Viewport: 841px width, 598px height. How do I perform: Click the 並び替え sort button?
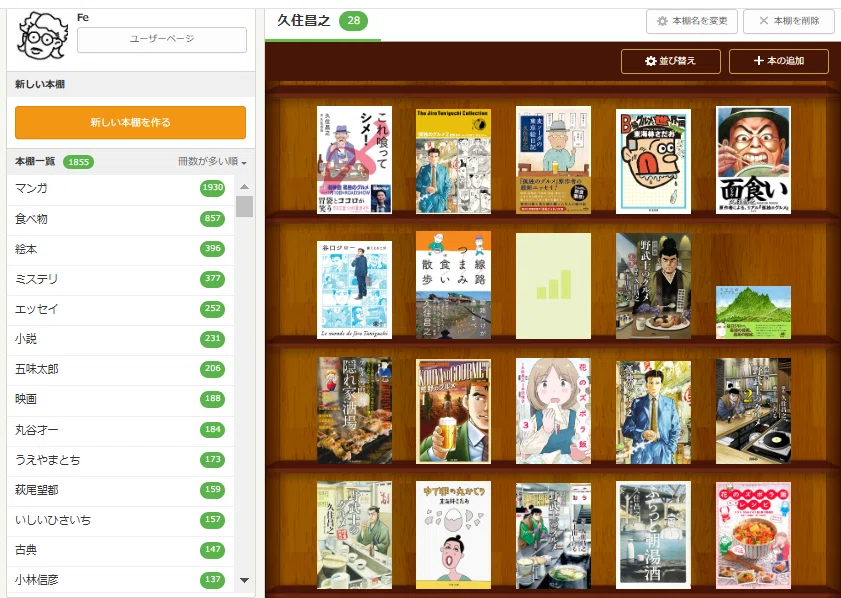coord(670,61)
